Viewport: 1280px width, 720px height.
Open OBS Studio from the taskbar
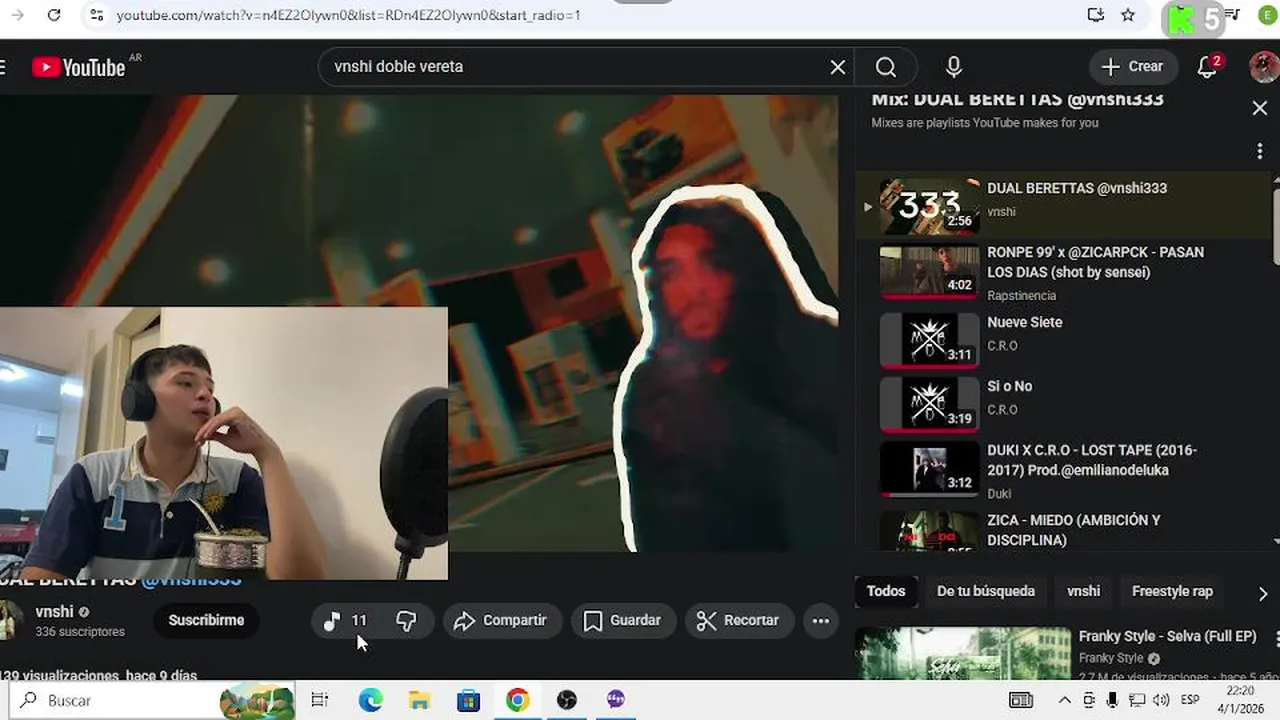point(567,700)
